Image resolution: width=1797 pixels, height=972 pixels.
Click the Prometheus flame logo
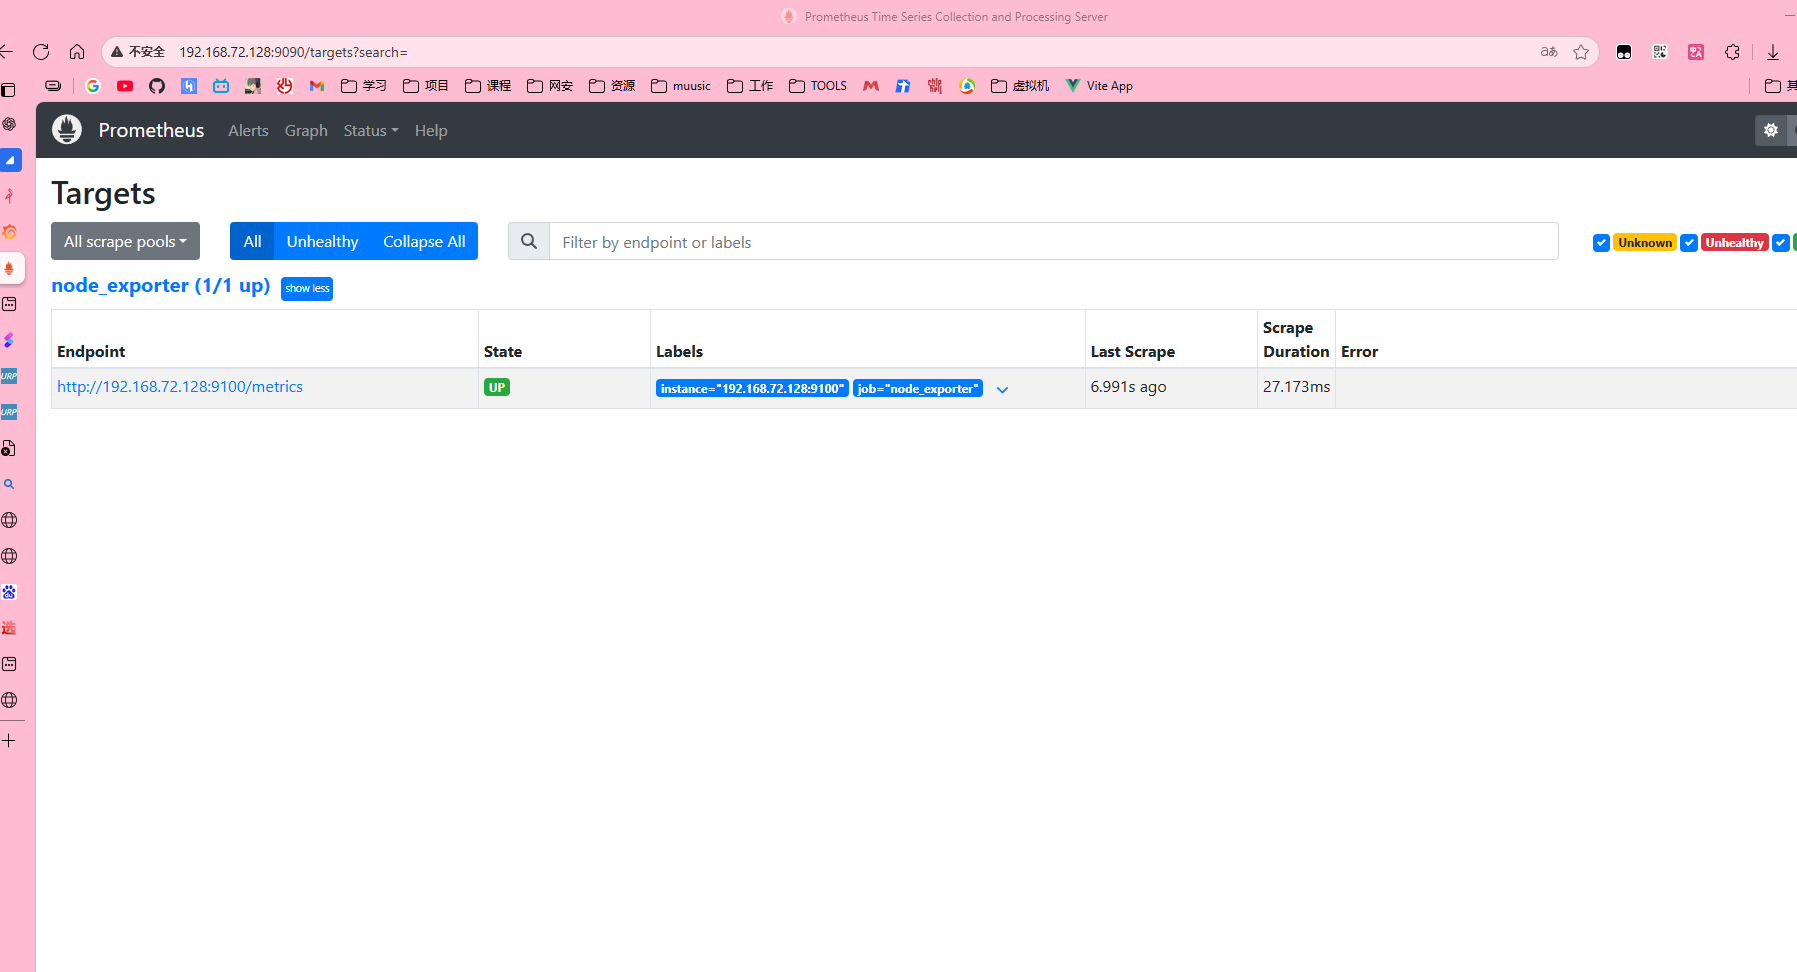(67, 130)
